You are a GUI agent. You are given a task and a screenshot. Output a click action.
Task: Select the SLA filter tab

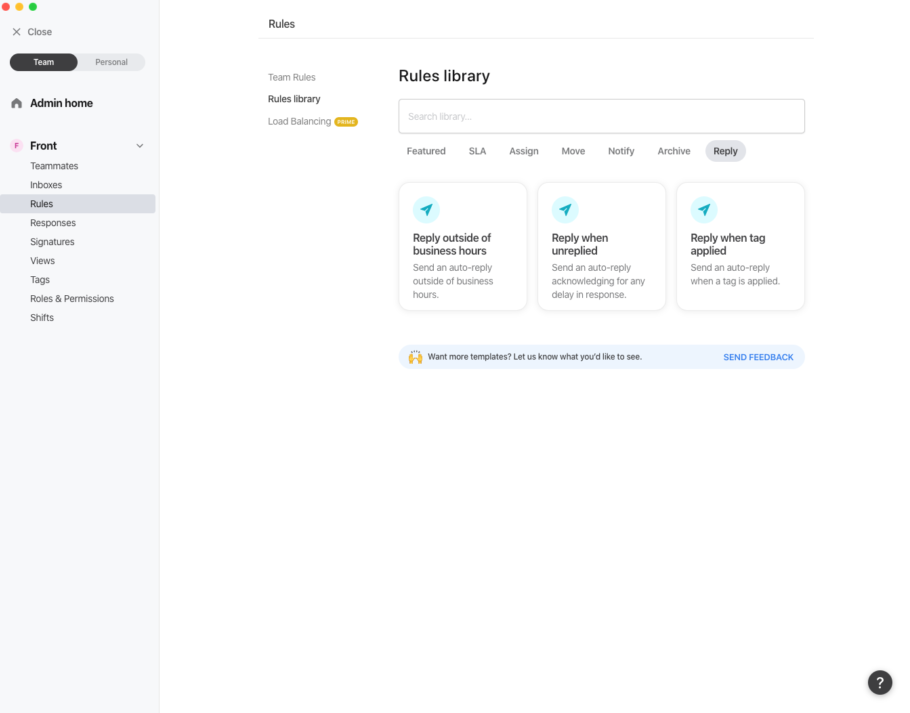tap(477, 151)
